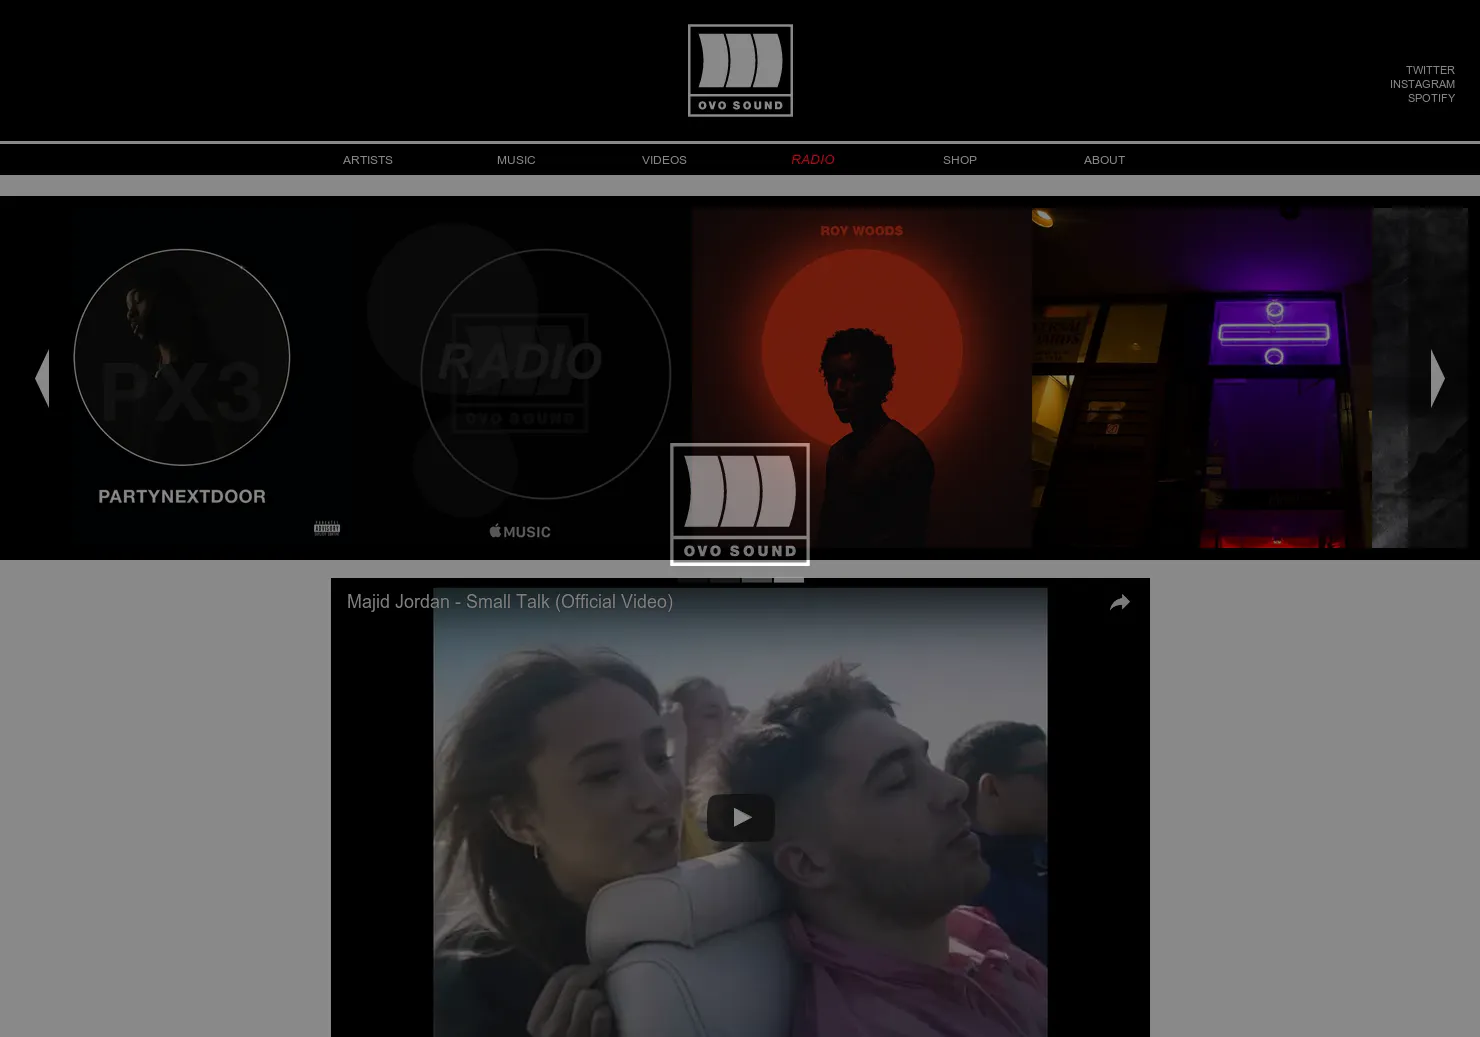
Task: Go to the previous carousel slide arrow
Action: coord(42,378)
